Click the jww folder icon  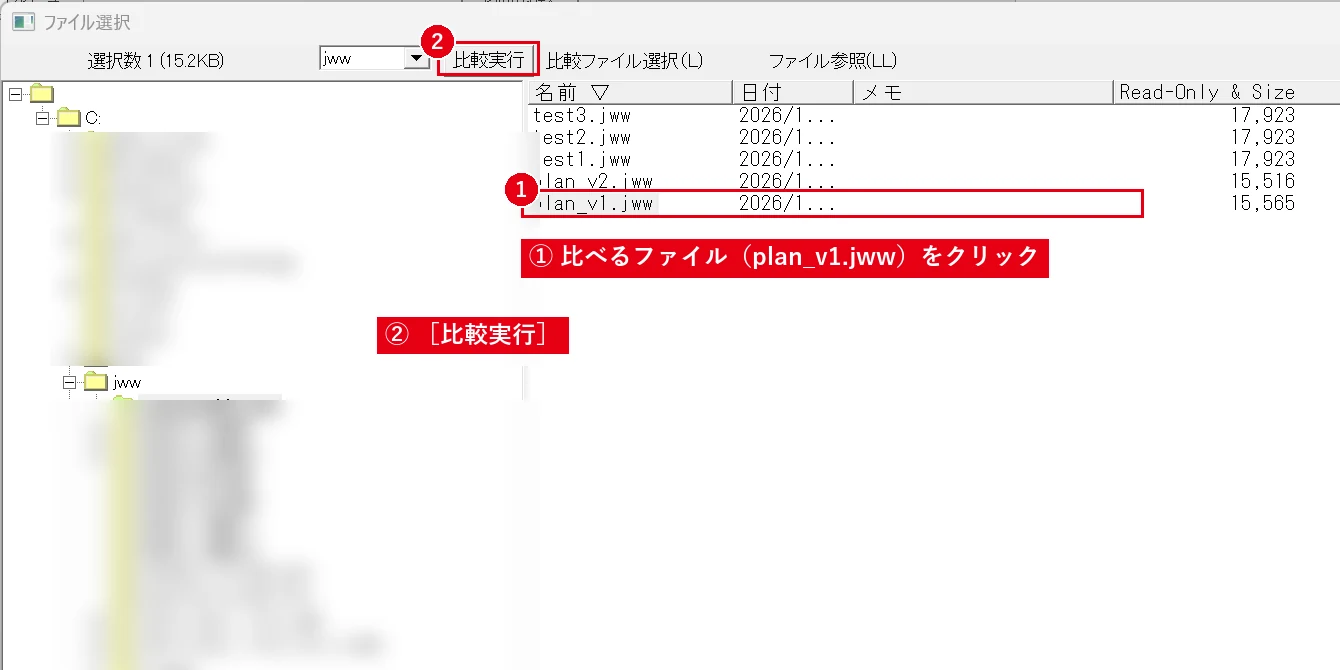[96, 382]
